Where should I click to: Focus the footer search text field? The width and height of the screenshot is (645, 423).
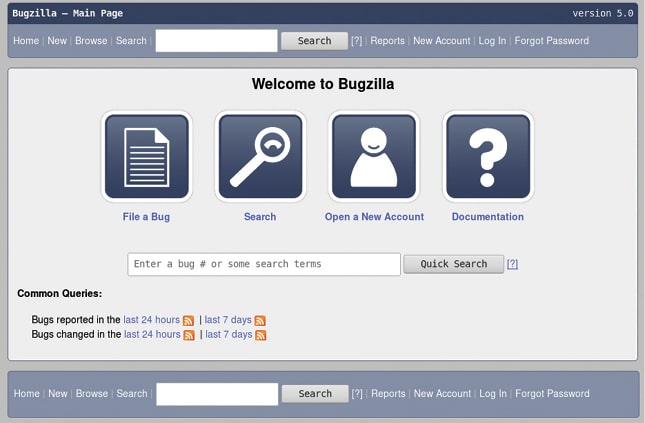coord(217,394)
